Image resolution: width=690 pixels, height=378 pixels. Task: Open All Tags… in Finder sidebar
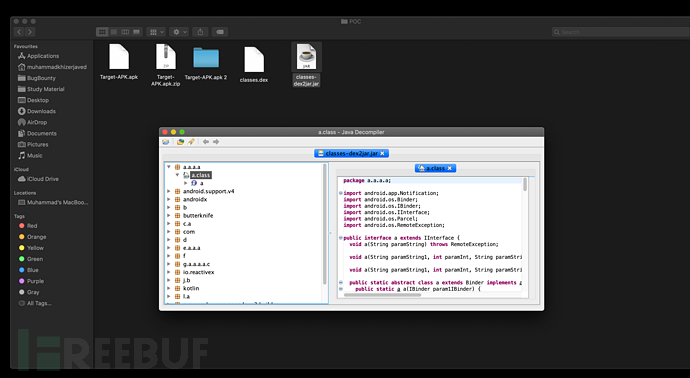35,303
